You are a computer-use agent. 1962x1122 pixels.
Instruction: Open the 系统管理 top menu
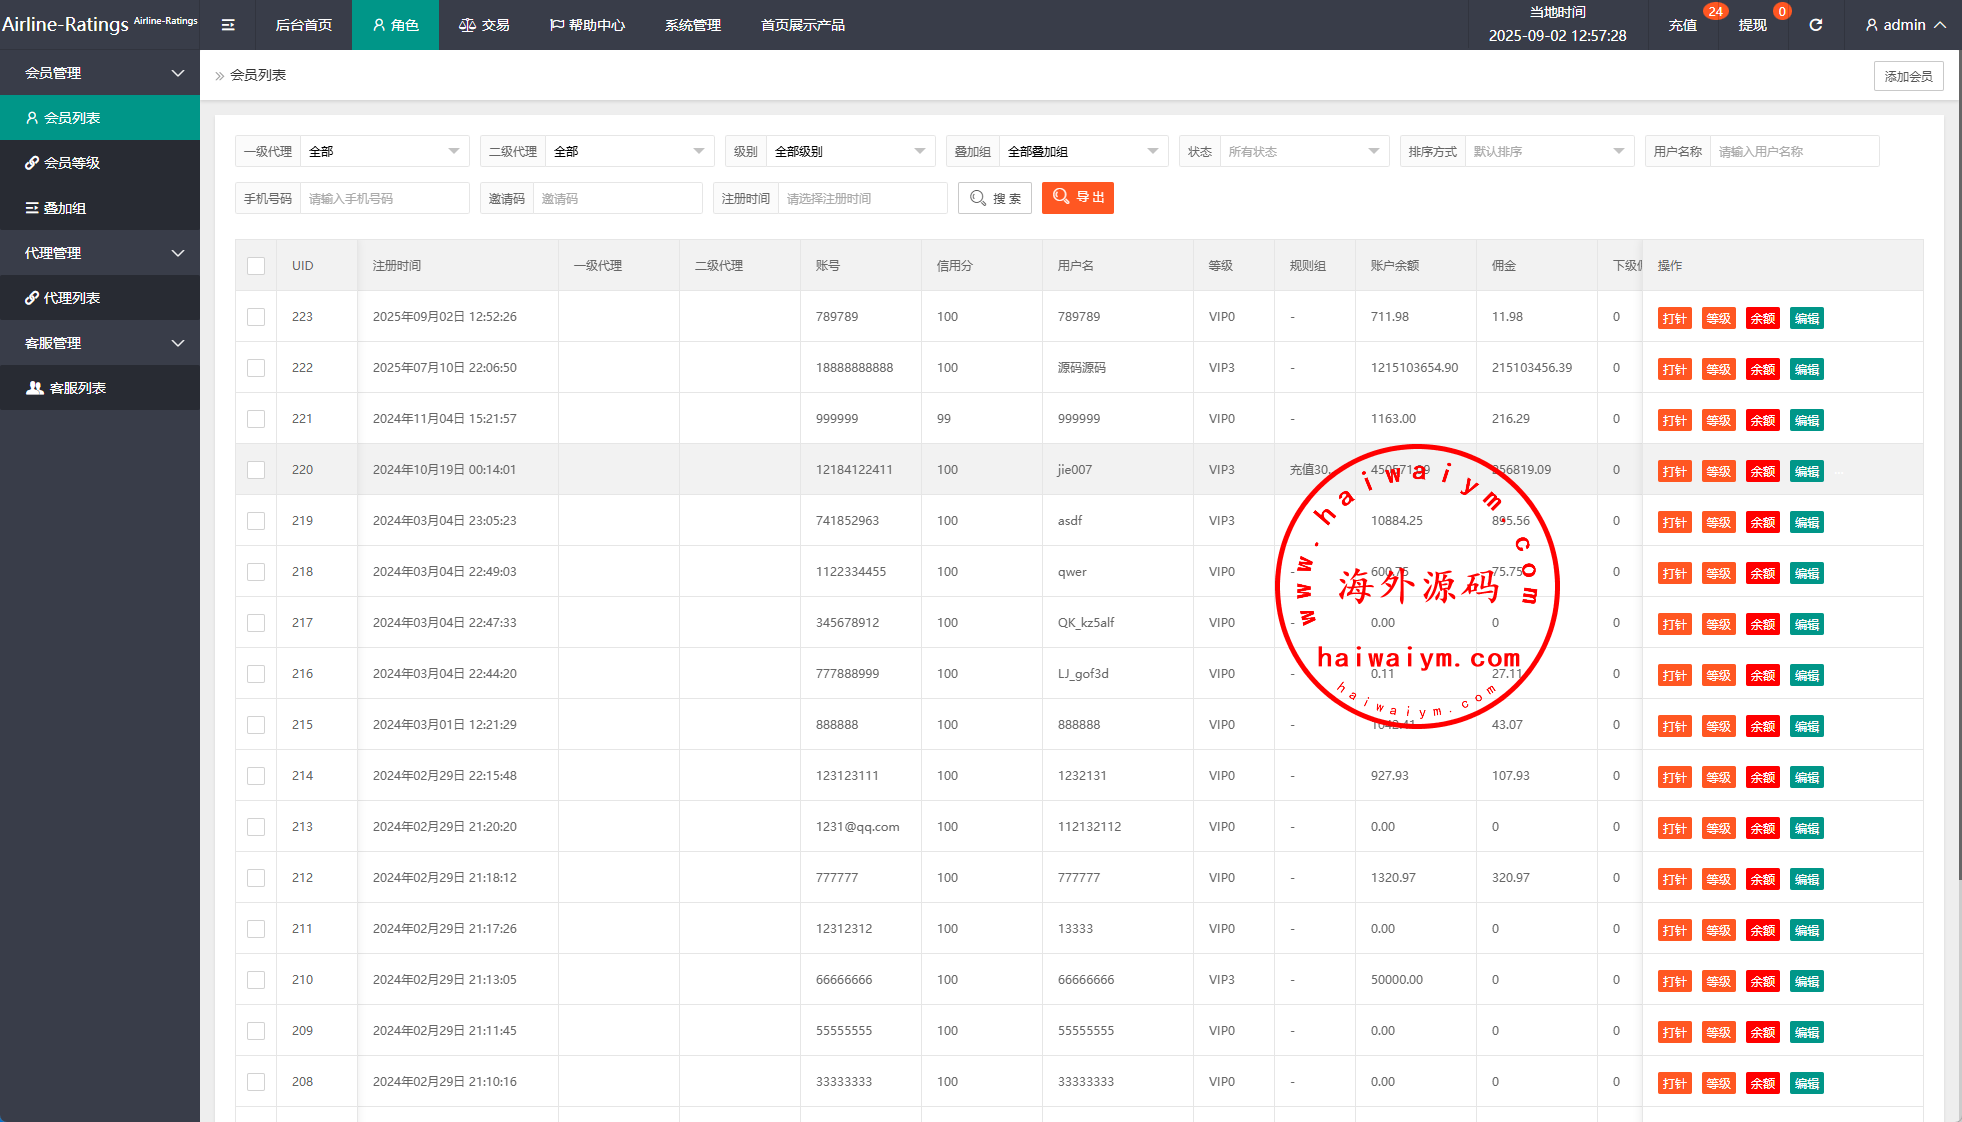(692, 25)
